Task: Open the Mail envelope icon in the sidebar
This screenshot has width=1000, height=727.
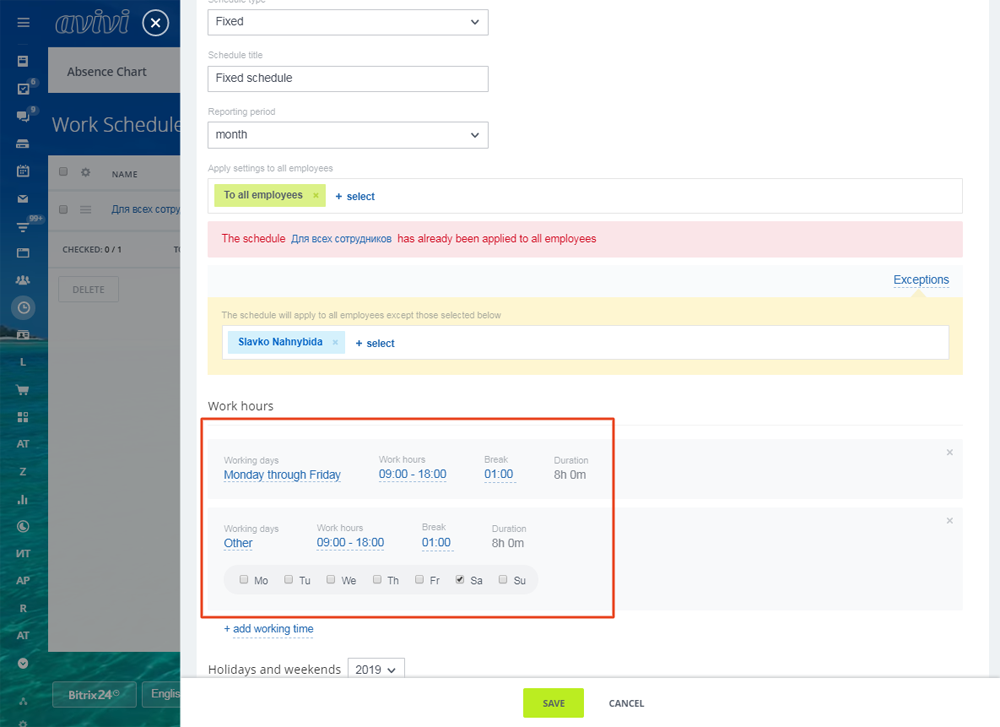Action: 23,199
